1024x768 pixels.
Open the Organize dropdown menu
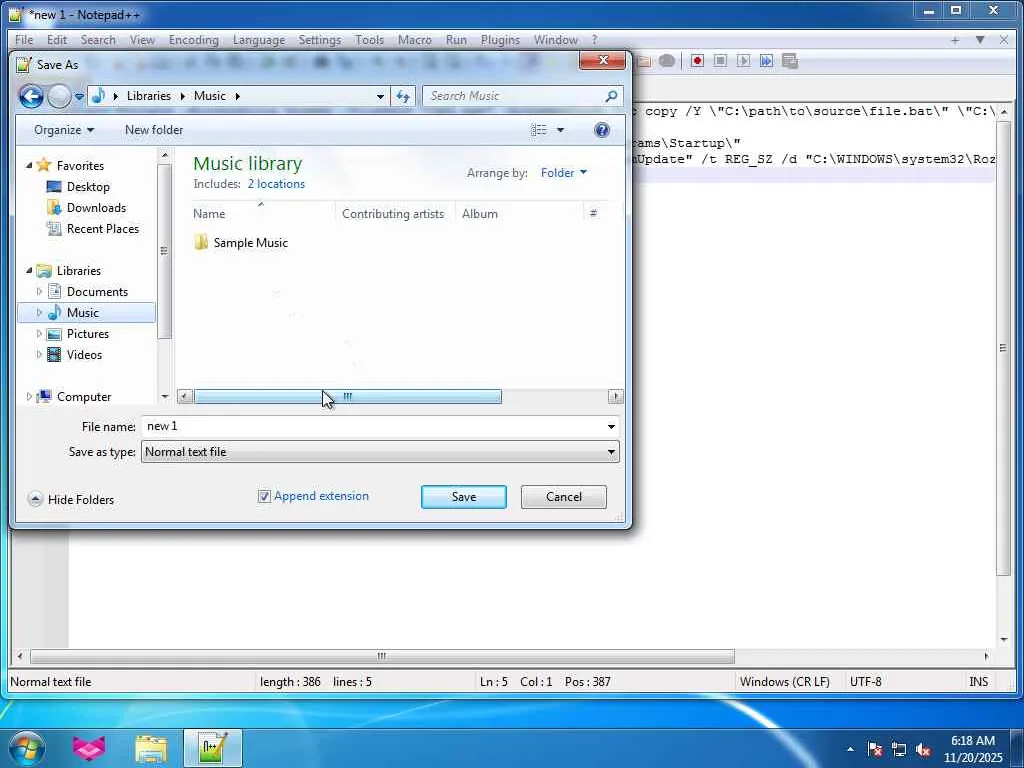coord(64,130)
